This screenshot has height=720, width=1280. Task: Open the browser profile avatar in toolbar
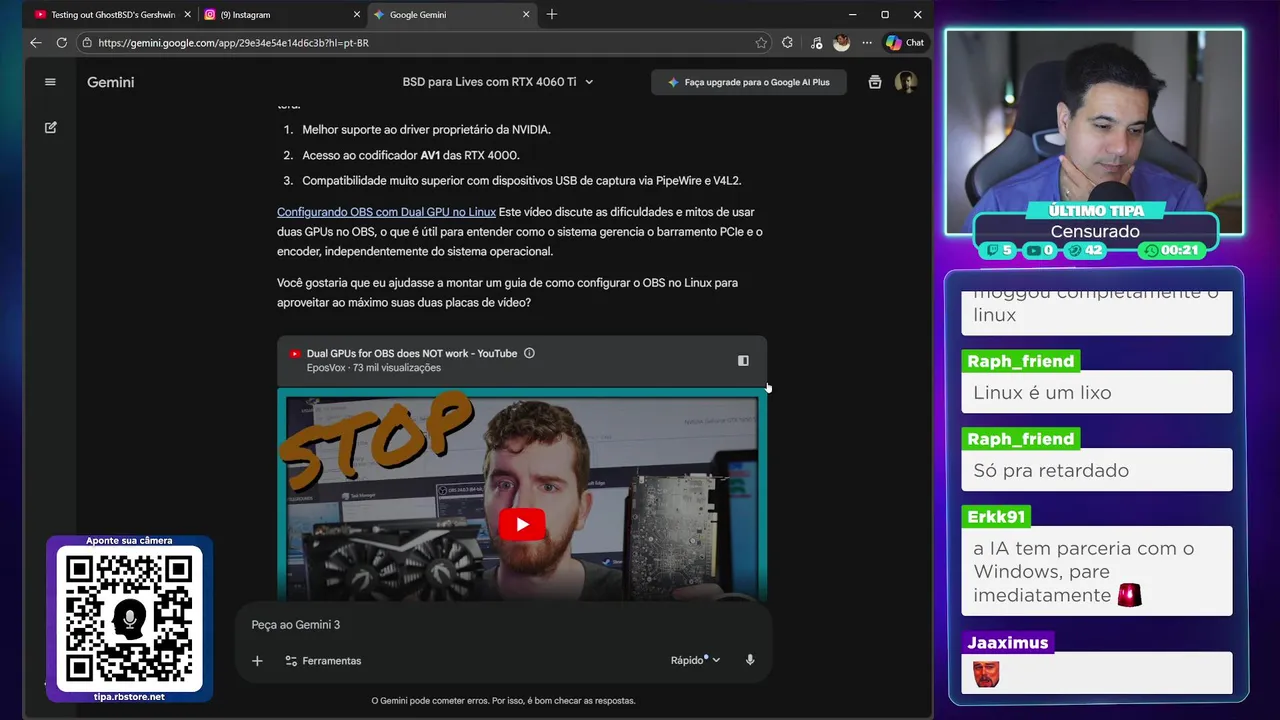[841, 43]
